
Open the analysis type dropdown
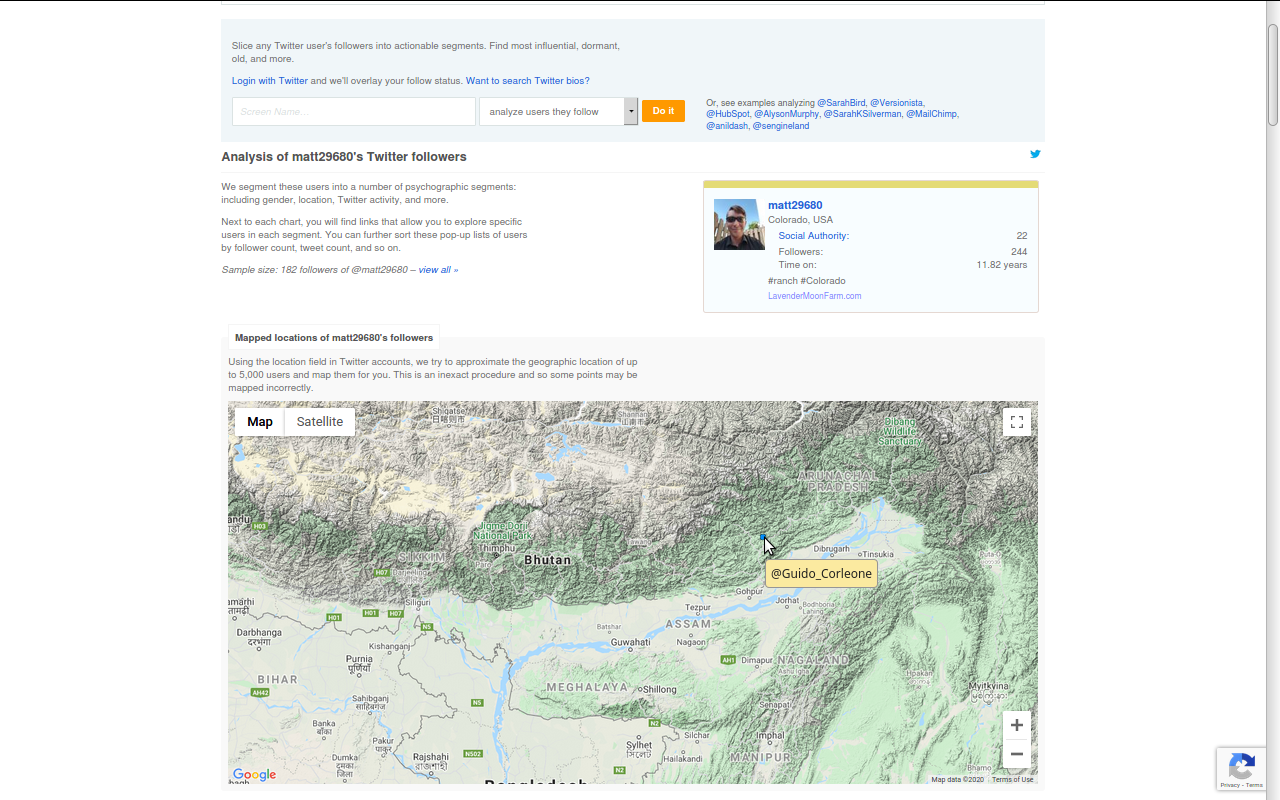(x=558, y=111)
